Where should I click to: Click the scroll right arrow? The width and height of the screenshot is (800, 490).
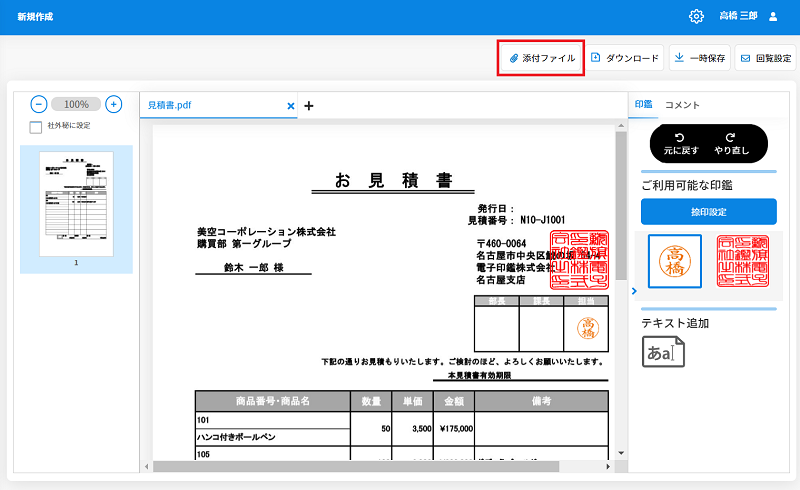[608, 467]
